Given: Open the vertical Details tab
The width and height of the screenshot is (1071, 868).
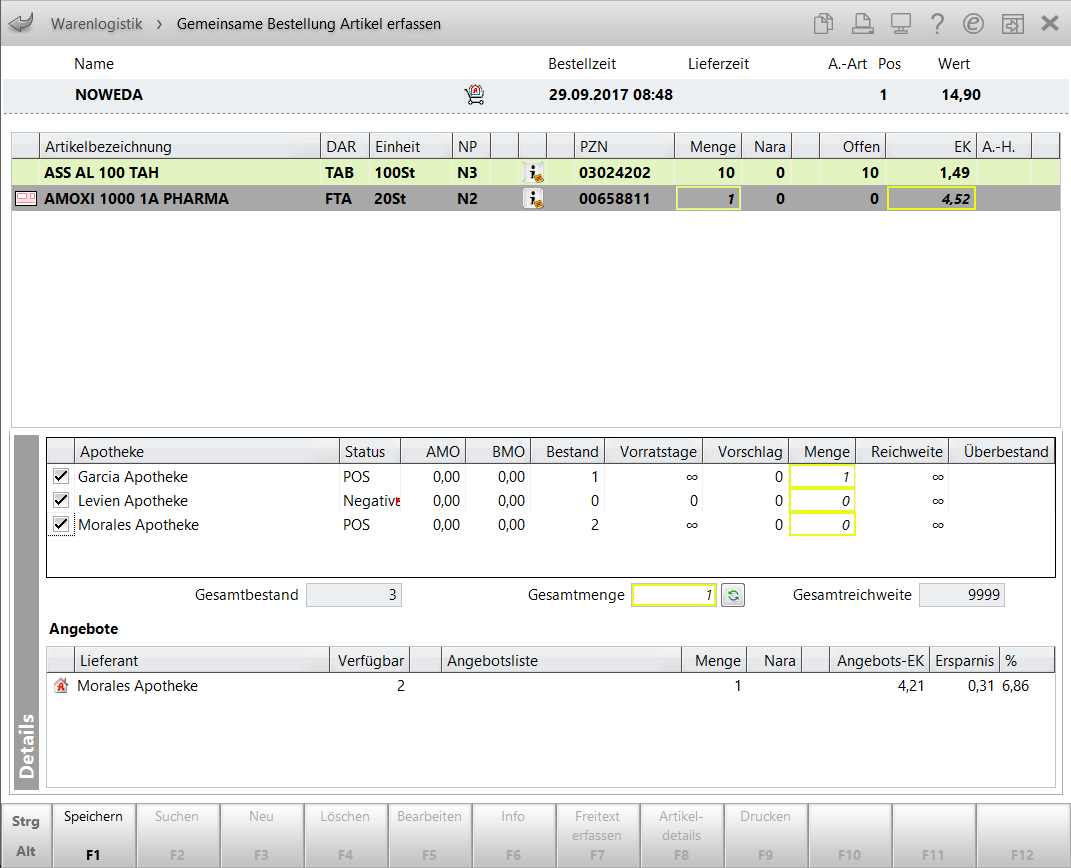Looking at the screenshot, I should [27, 612].
